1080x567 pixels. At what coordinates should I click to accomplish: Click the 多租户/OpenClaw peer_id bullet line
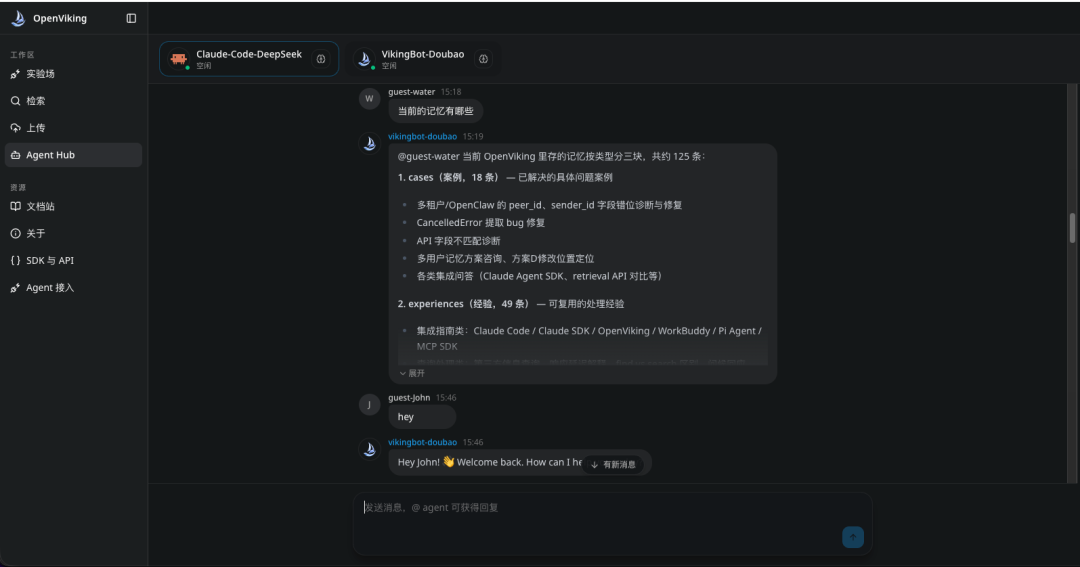(549, 205)
